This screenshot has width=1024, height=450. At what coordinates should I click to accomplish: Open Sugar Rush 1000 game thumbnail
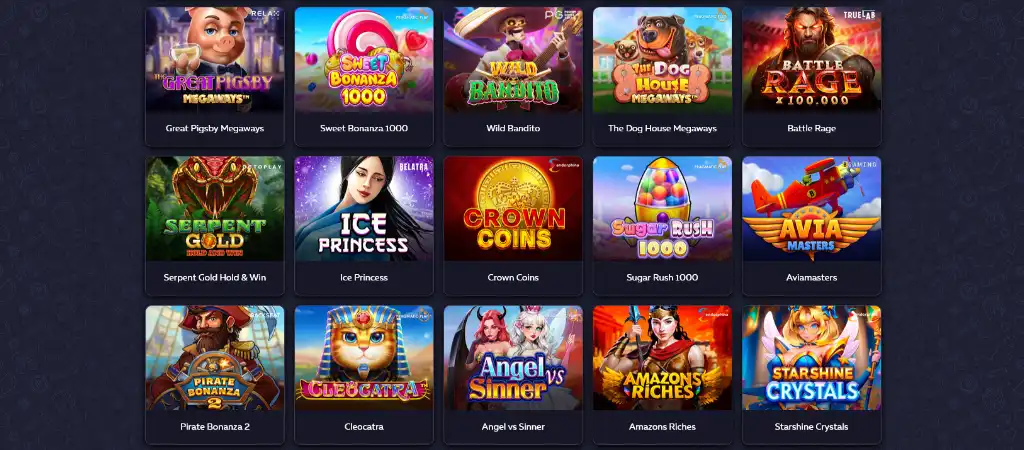tap(662, 209)
